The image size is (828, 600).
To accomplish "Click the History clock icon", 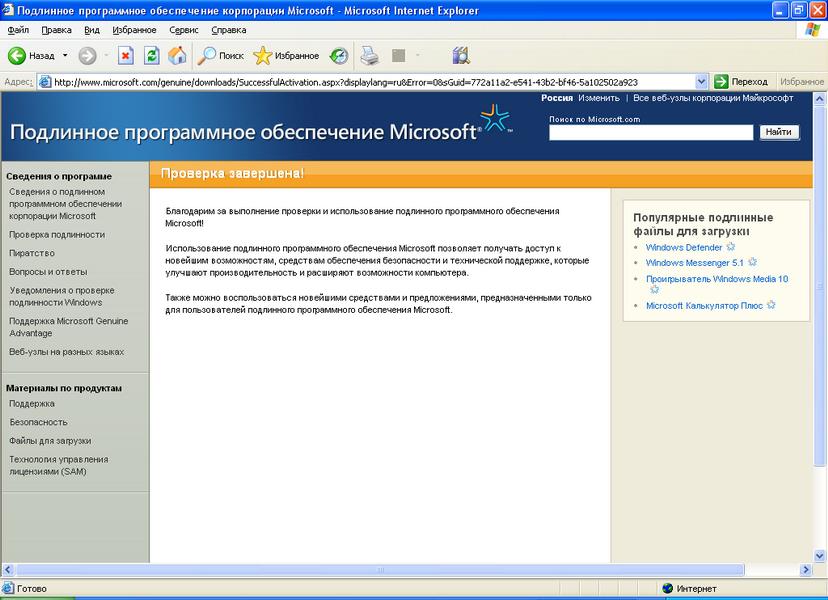I will coord(340,56).
